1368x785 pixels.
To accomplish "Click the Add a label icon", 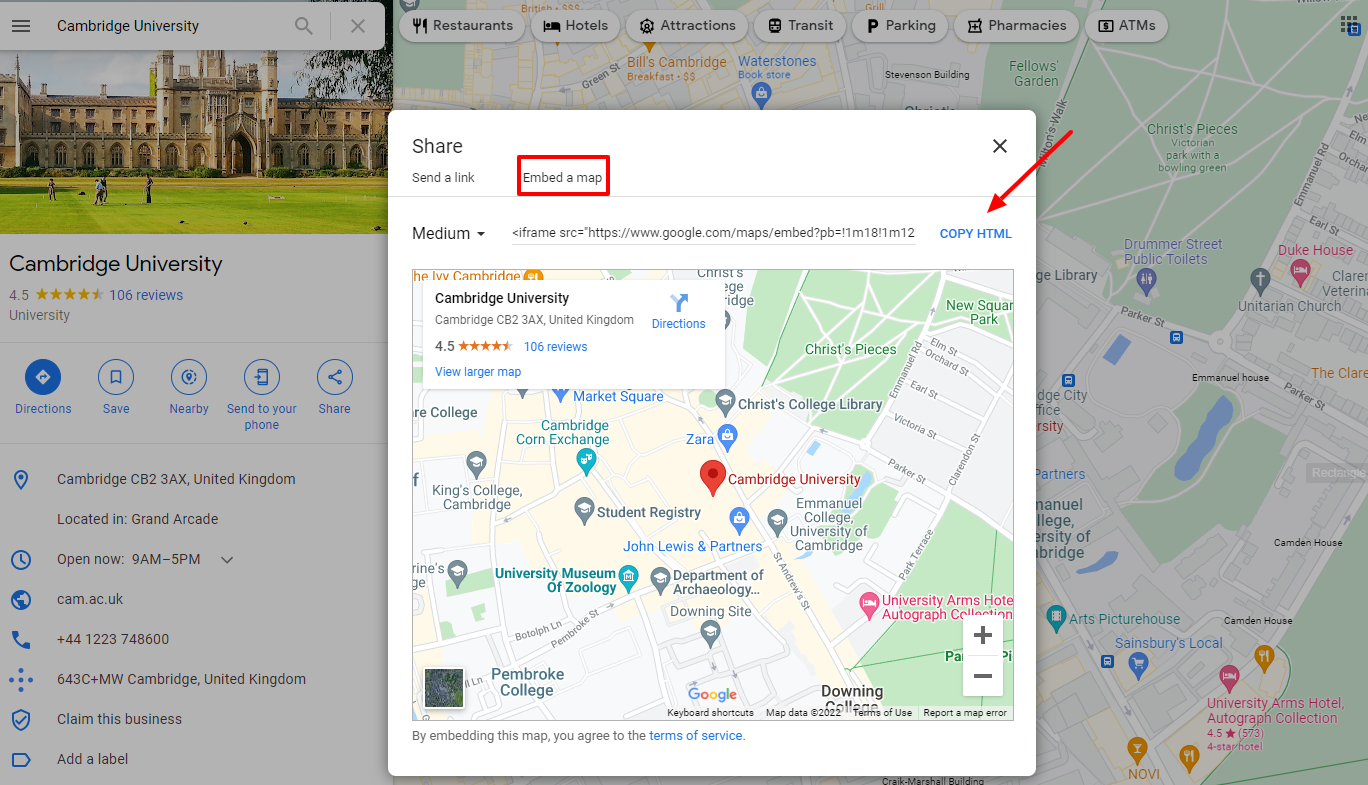I will click(x=21, y=759).
